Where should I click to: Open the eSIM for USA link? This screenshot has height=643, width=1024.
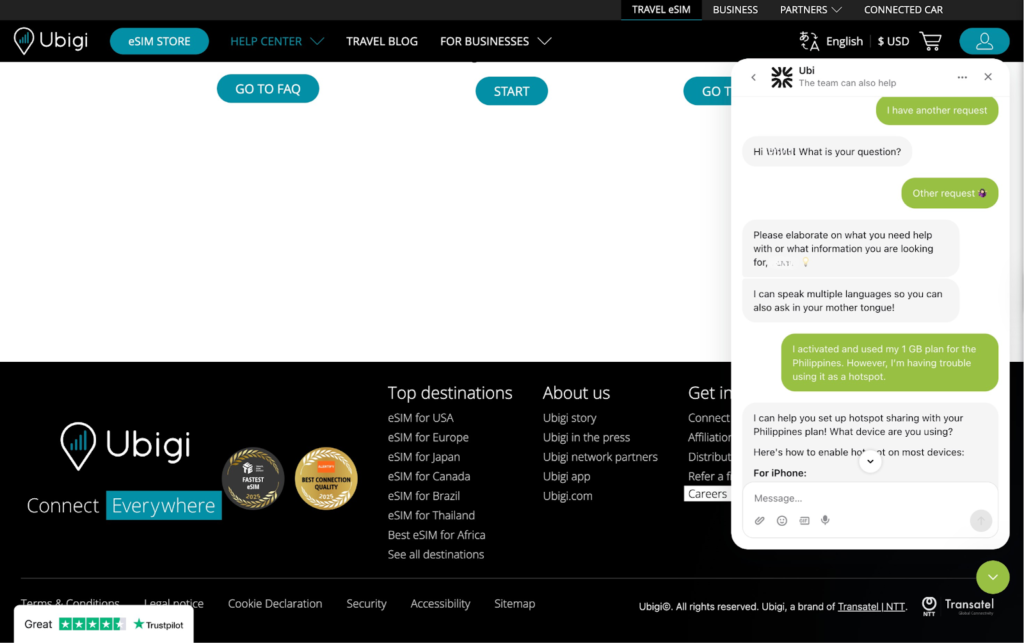point(421,418)
